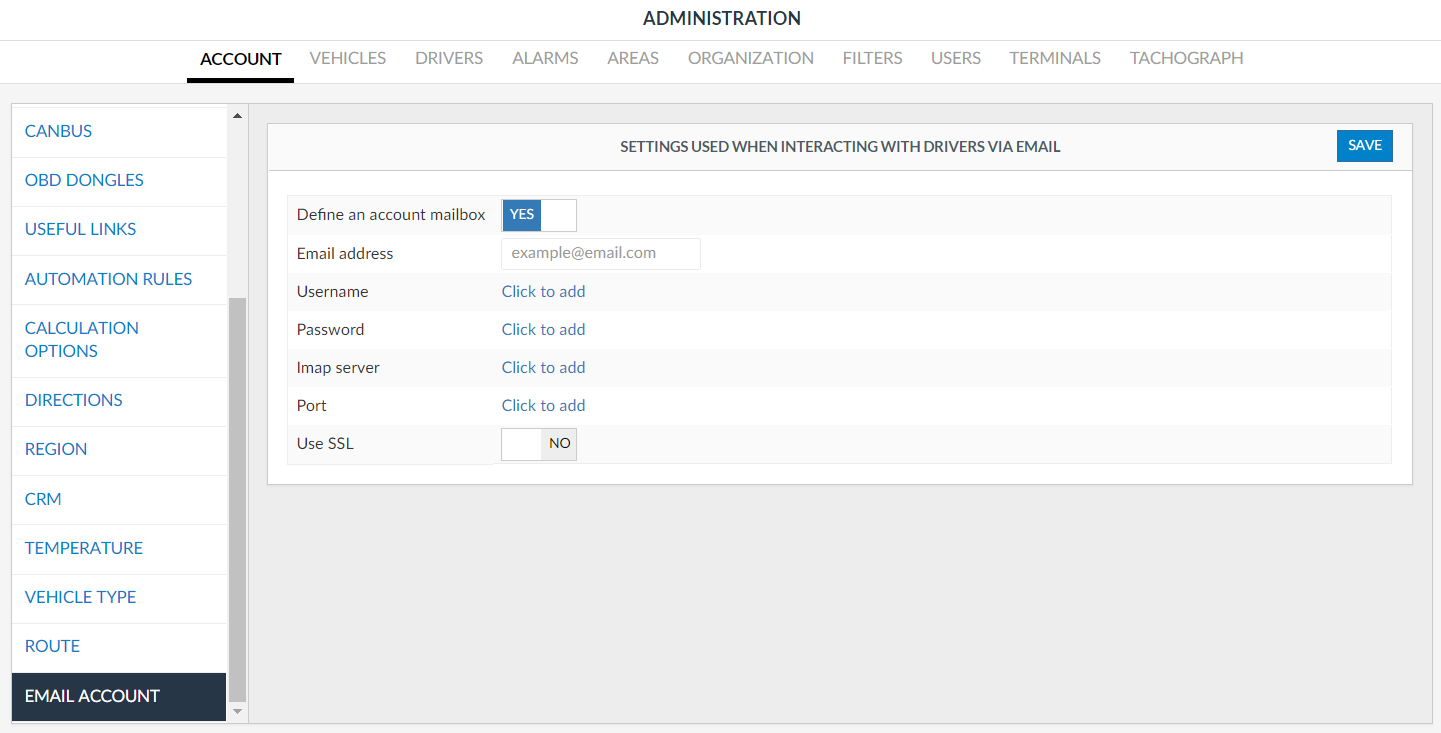Go to the Alarms tab

545,58
